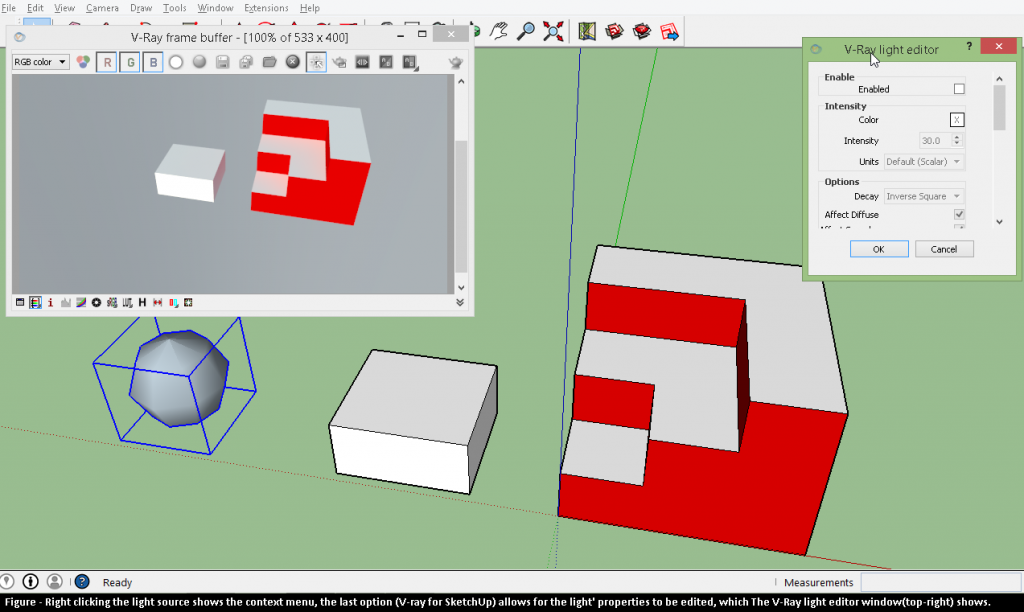This screenshot has width=1024, height=612.
Task: Open the Extensions menu
Action: (x=266, y=8)
